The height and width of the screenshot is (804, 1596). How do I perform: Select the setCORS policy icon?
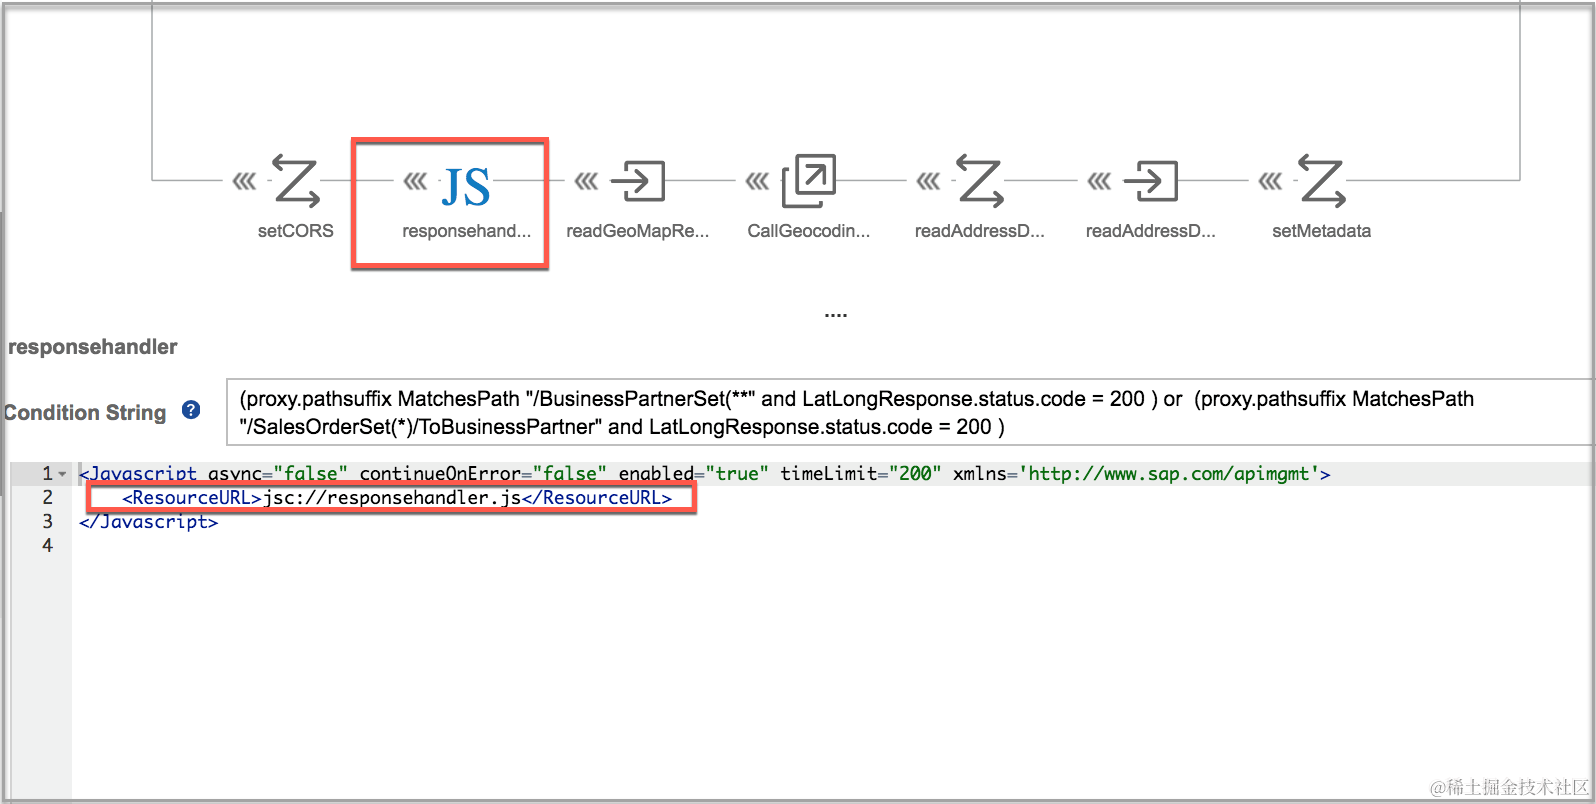coord(296,182)
